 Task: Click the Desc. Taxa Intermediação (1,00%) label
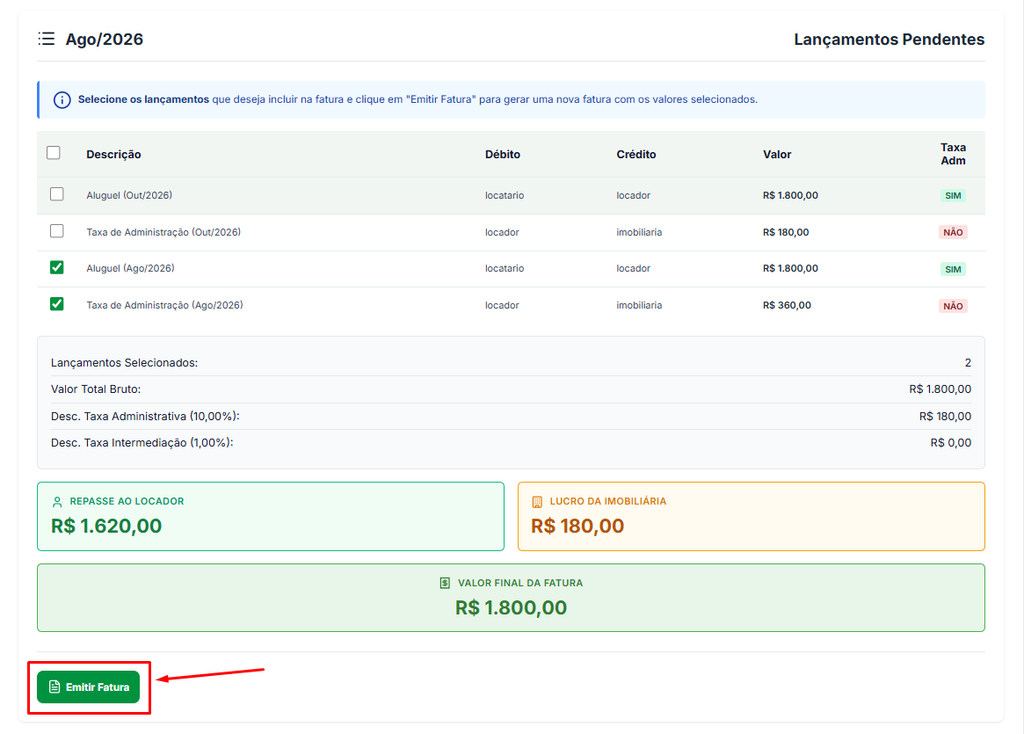click(x=142, y=443)
